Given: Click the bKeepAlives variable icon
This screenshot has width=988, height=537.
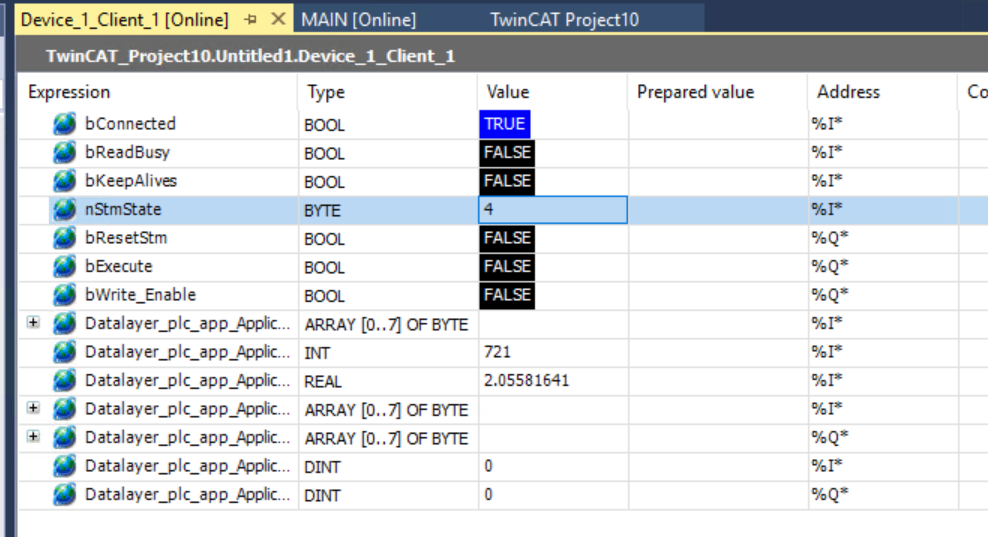Looking at the screenshot, I should point(64,181).
